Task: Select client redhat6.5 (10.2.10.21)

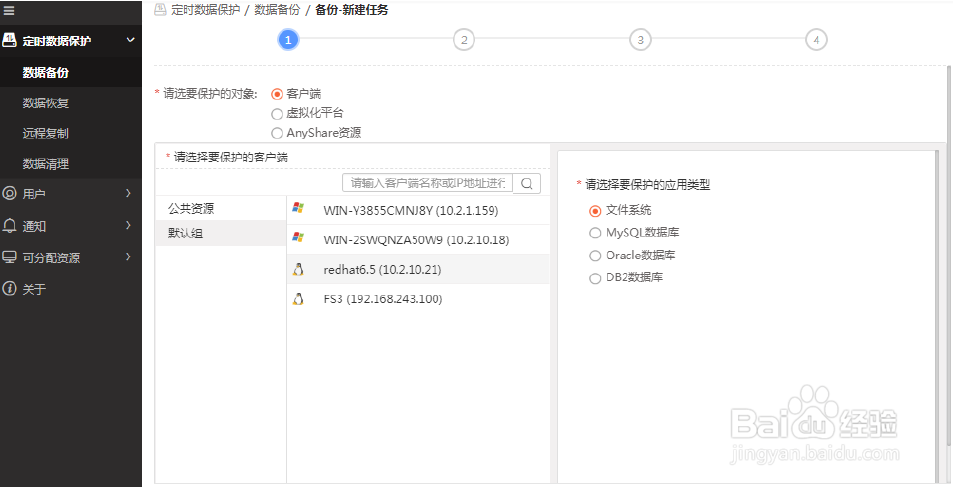Action: [418, 269]
